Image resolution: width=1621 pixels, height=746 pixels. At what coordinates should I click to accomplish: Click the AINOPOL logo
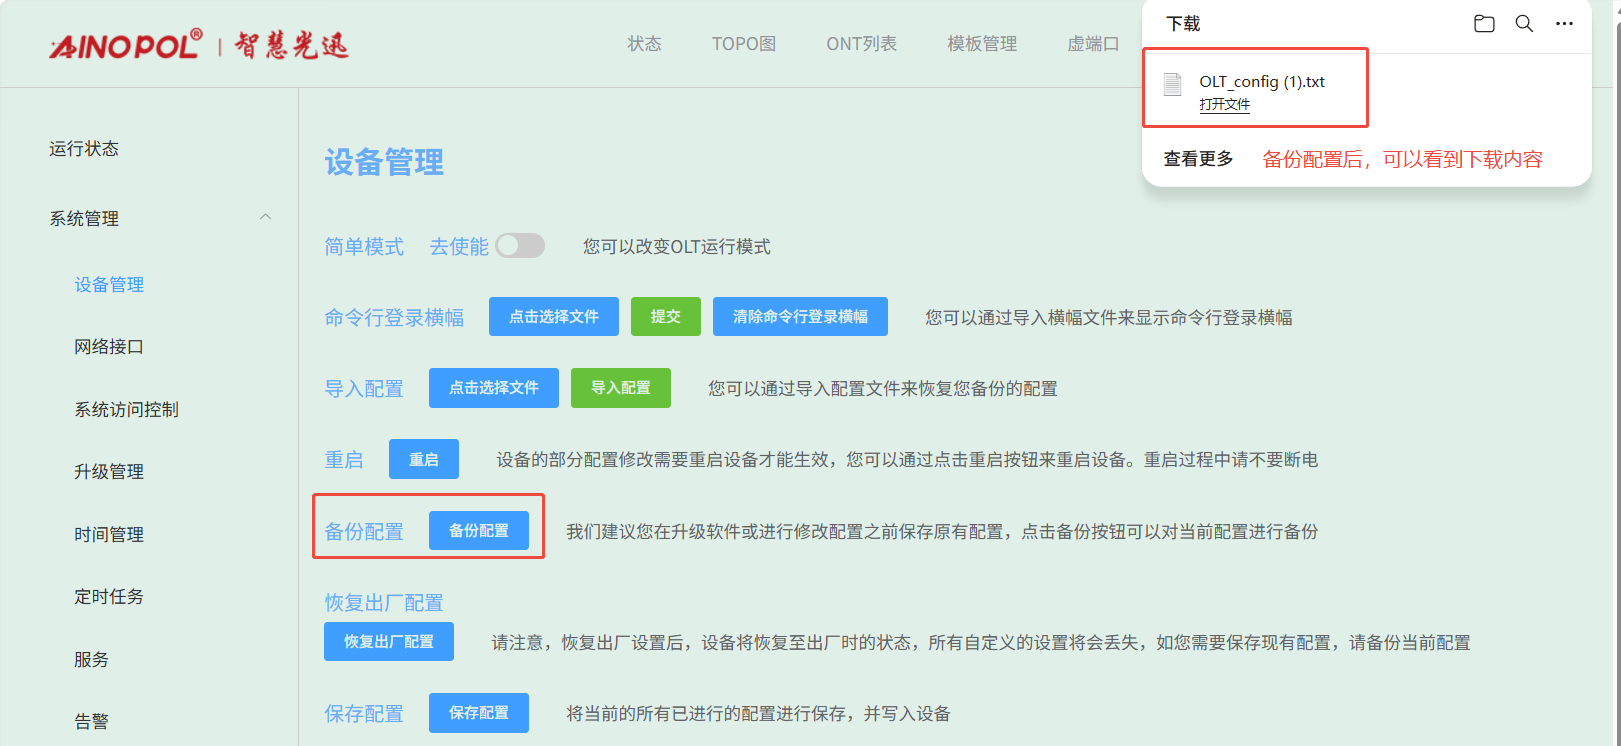point(126,45)
